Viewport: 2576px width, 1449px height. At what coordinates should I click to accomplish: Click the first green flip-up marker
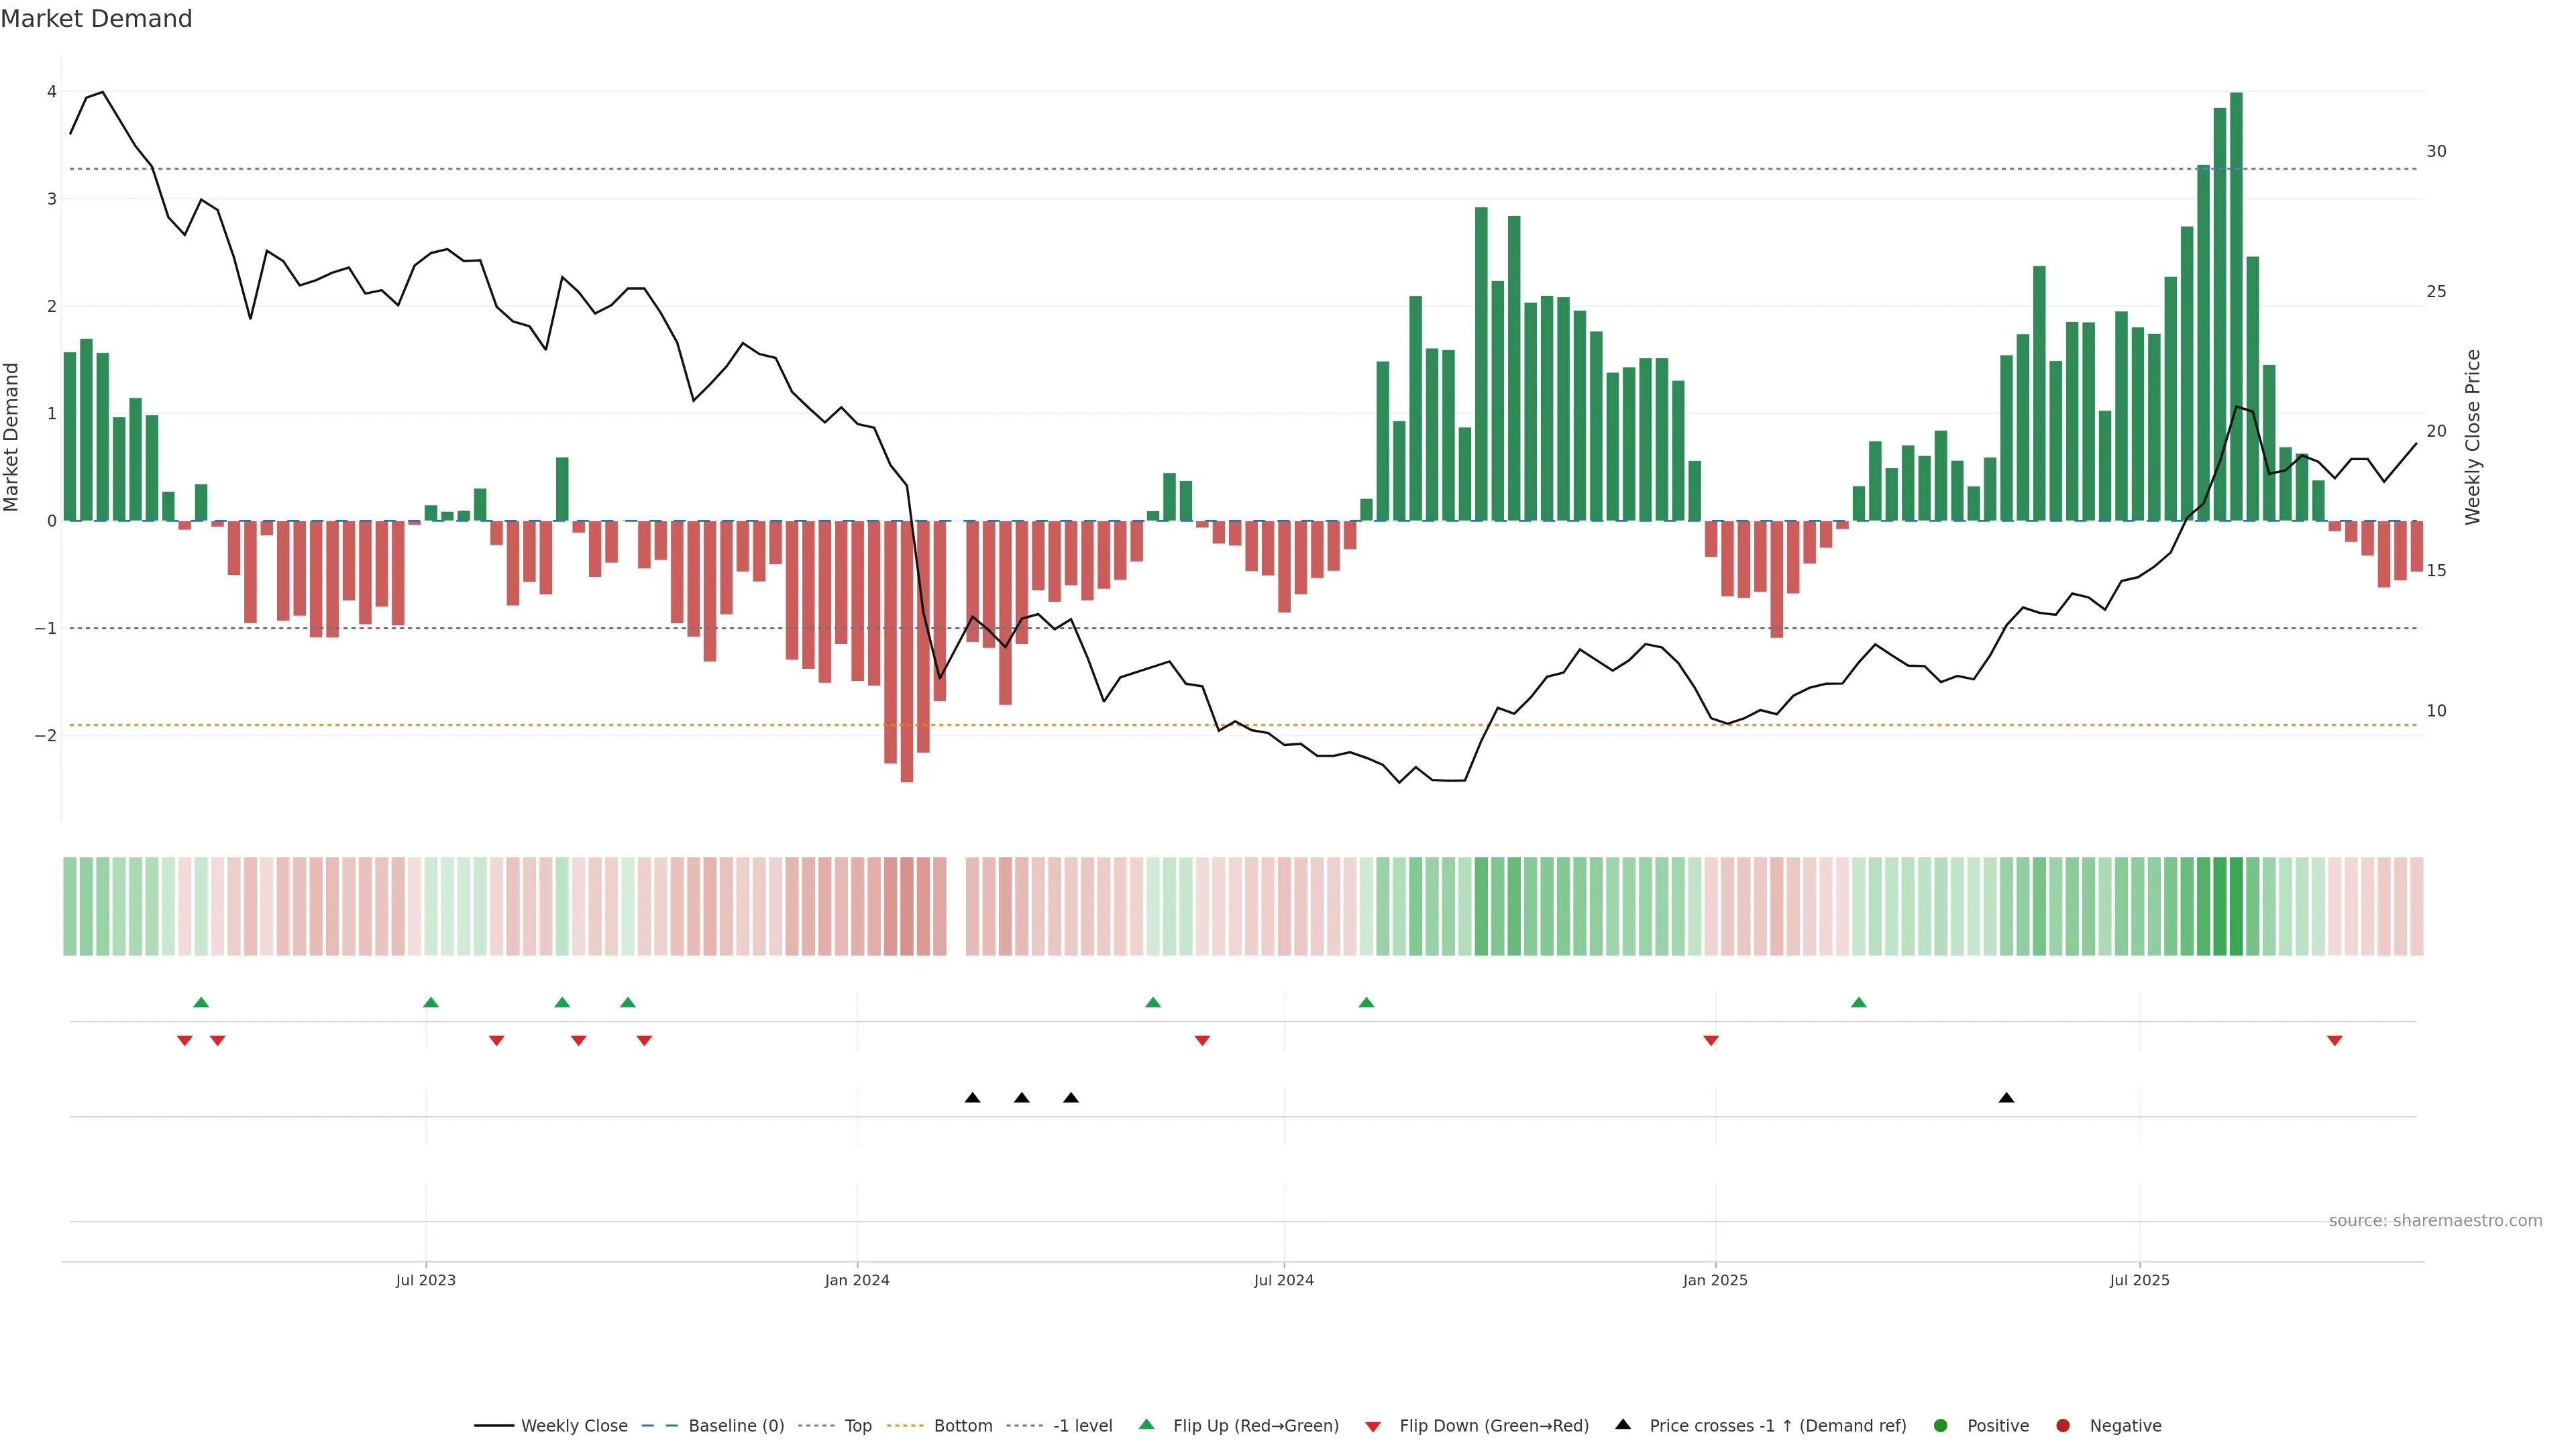point(201,1002)
